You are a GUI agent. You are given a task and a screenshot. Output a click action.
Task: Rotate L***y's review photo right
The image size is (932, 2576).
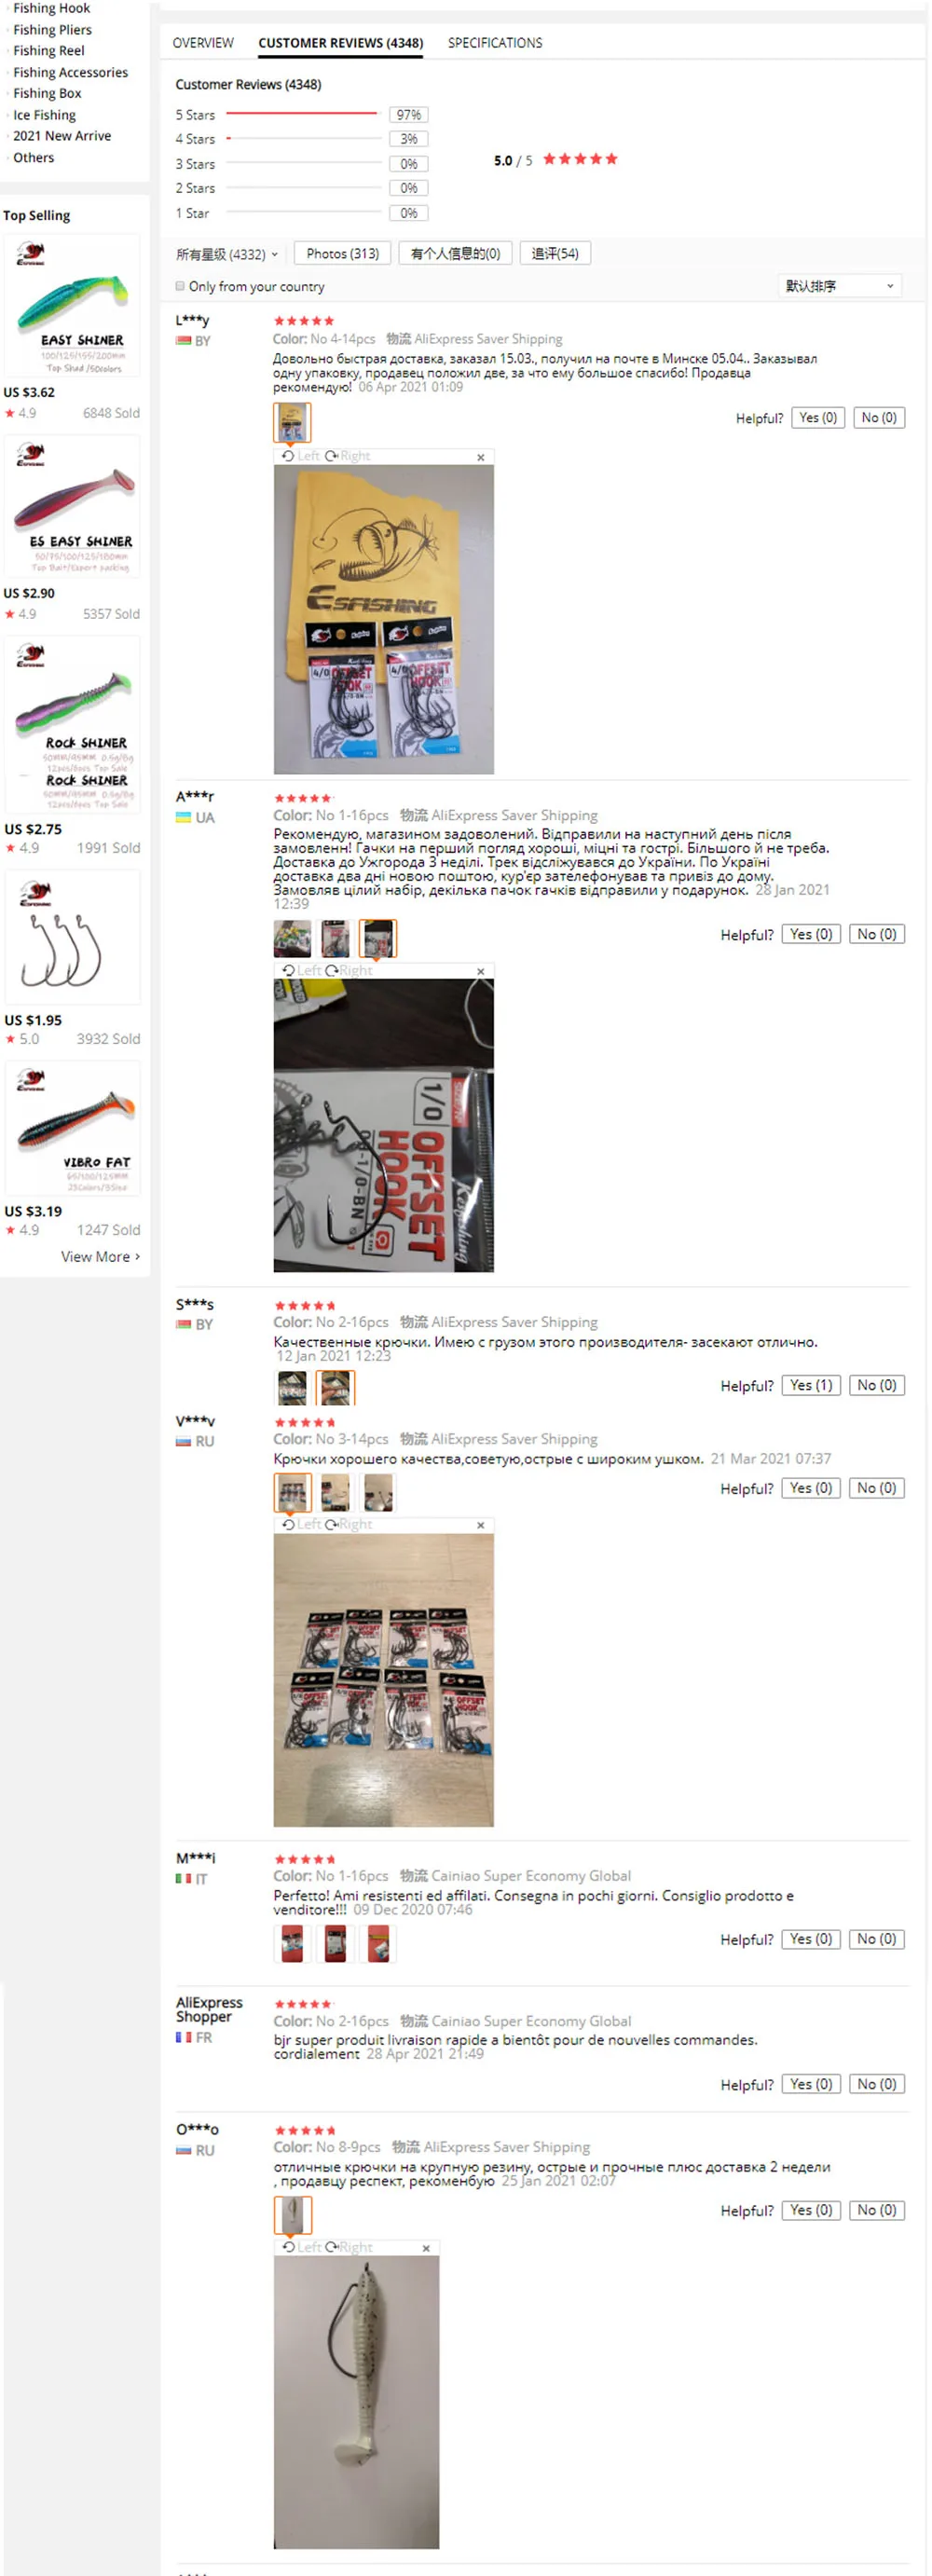pyautogui.click(x=347, y=456)
